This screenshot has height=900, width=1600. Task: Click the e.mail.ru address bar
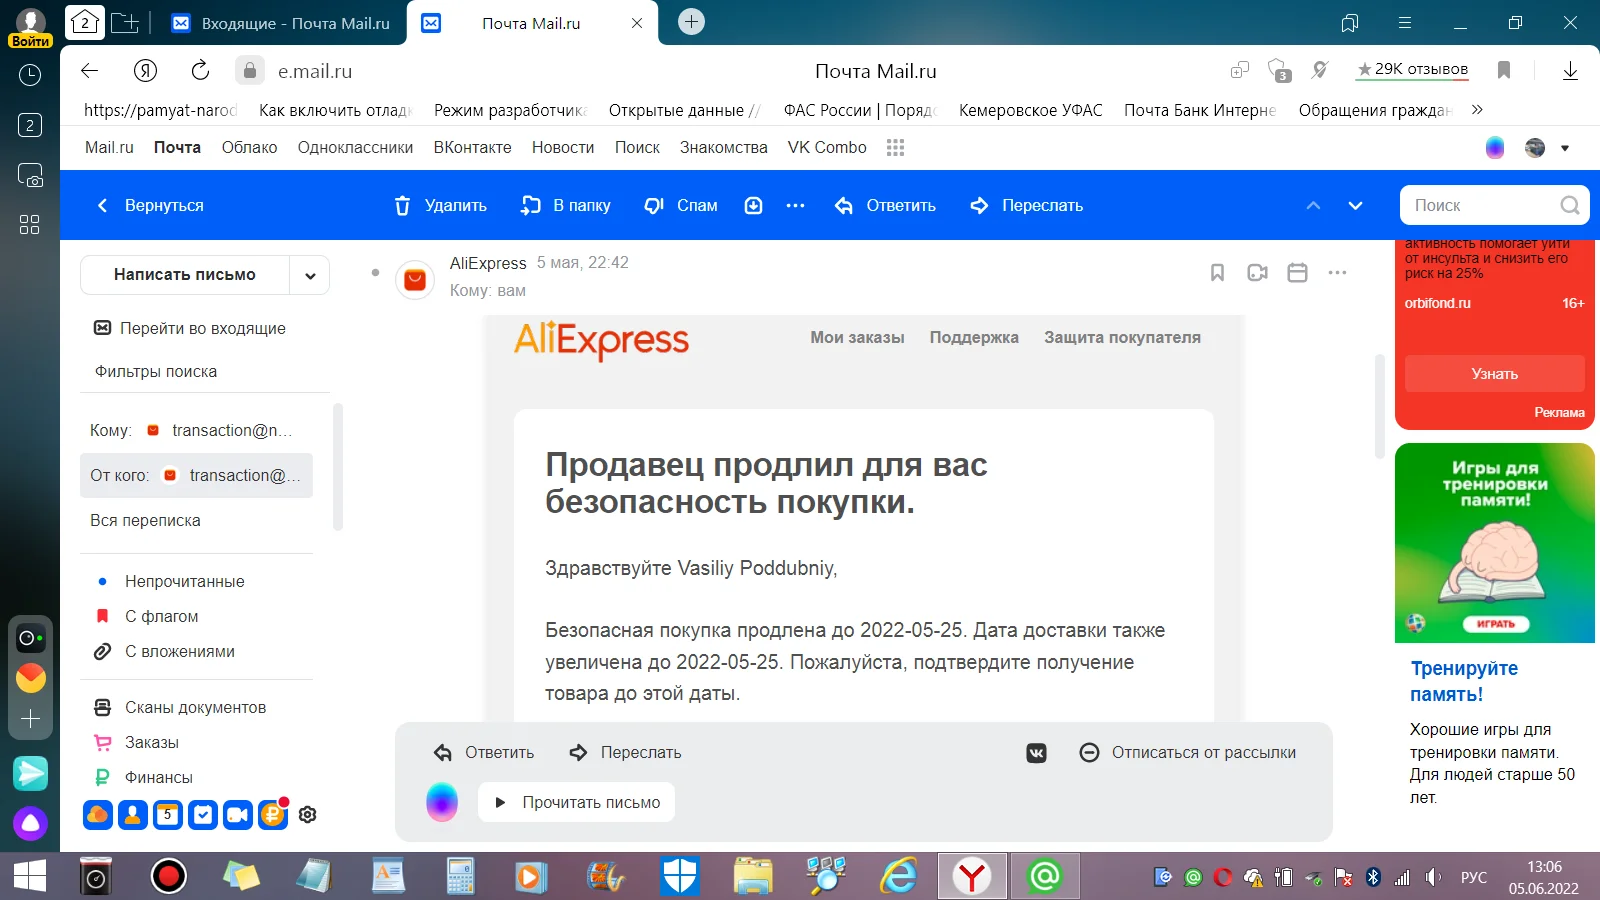point(315,71)
